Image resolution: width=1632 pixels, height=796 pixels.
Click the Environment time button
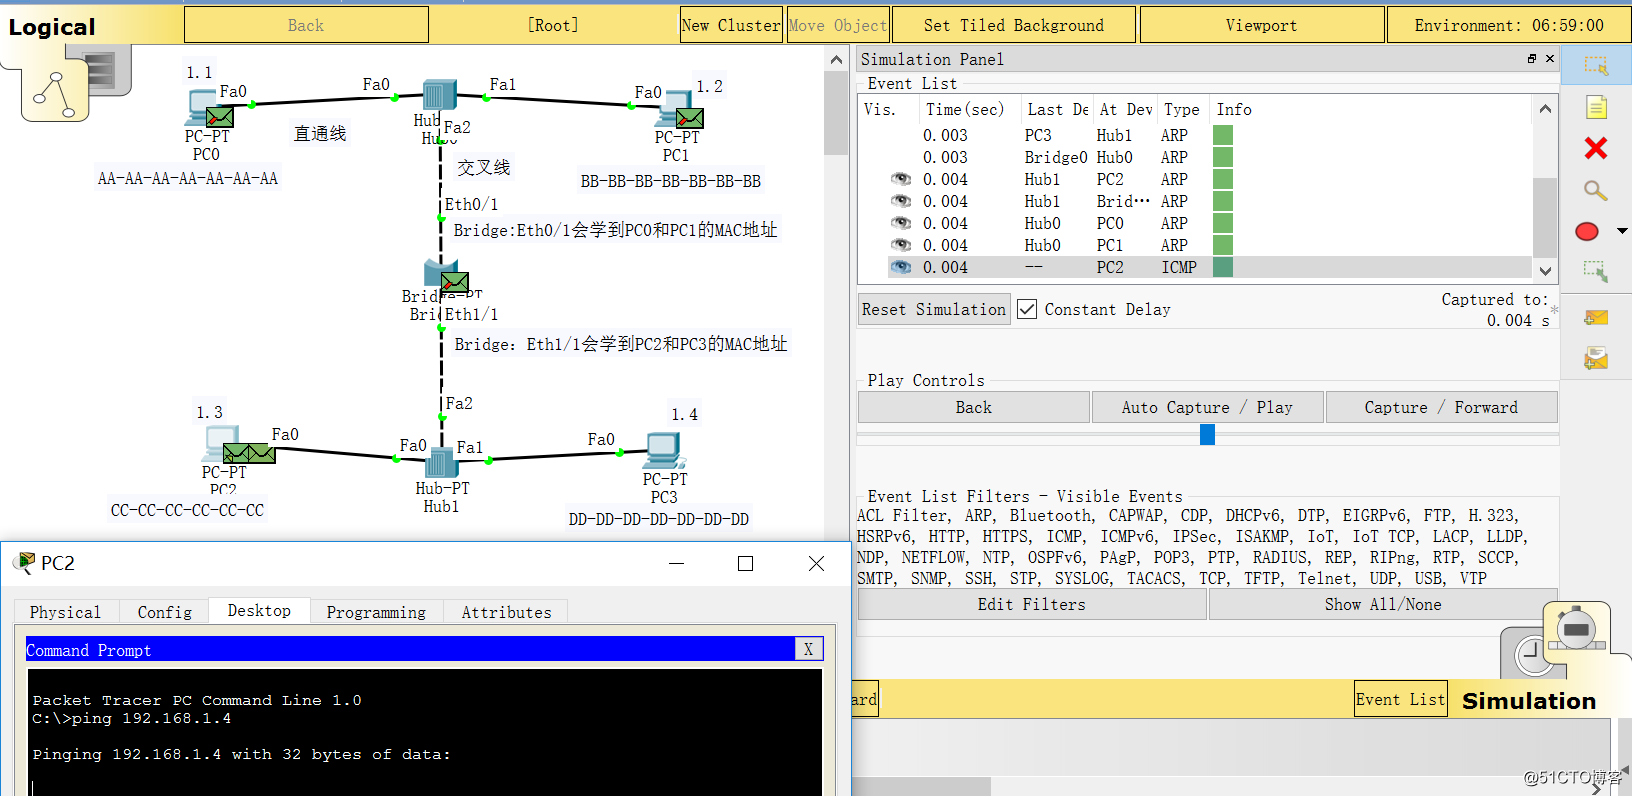pos(1509,25)
